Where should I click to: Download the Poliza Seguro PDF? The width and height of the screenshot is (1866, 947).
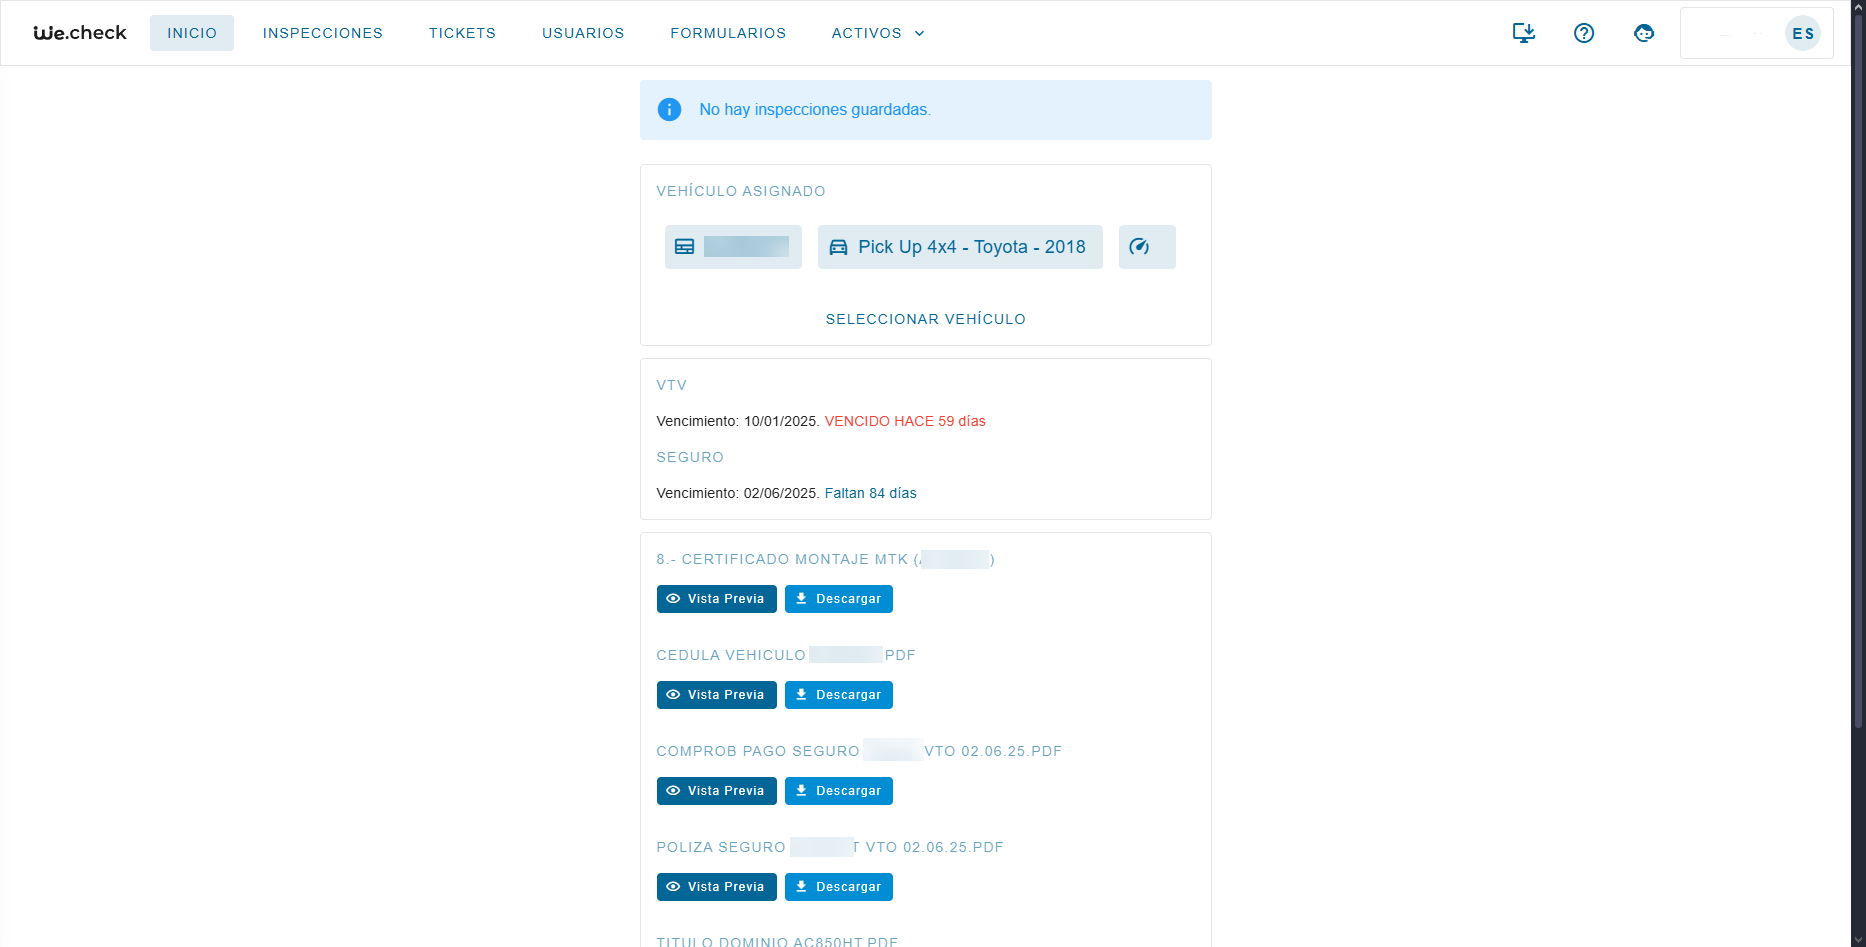point(838,887)
